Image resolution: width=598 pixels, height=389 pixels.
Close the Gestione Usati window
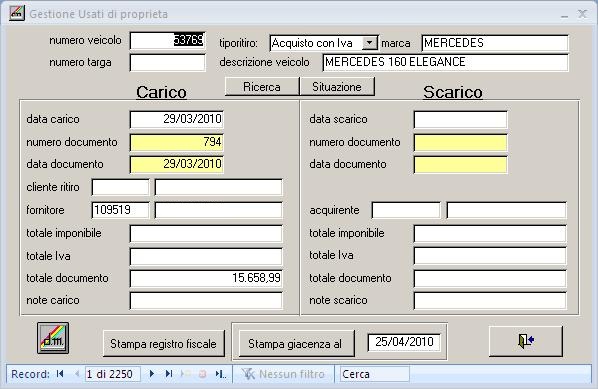coord(582,14)
